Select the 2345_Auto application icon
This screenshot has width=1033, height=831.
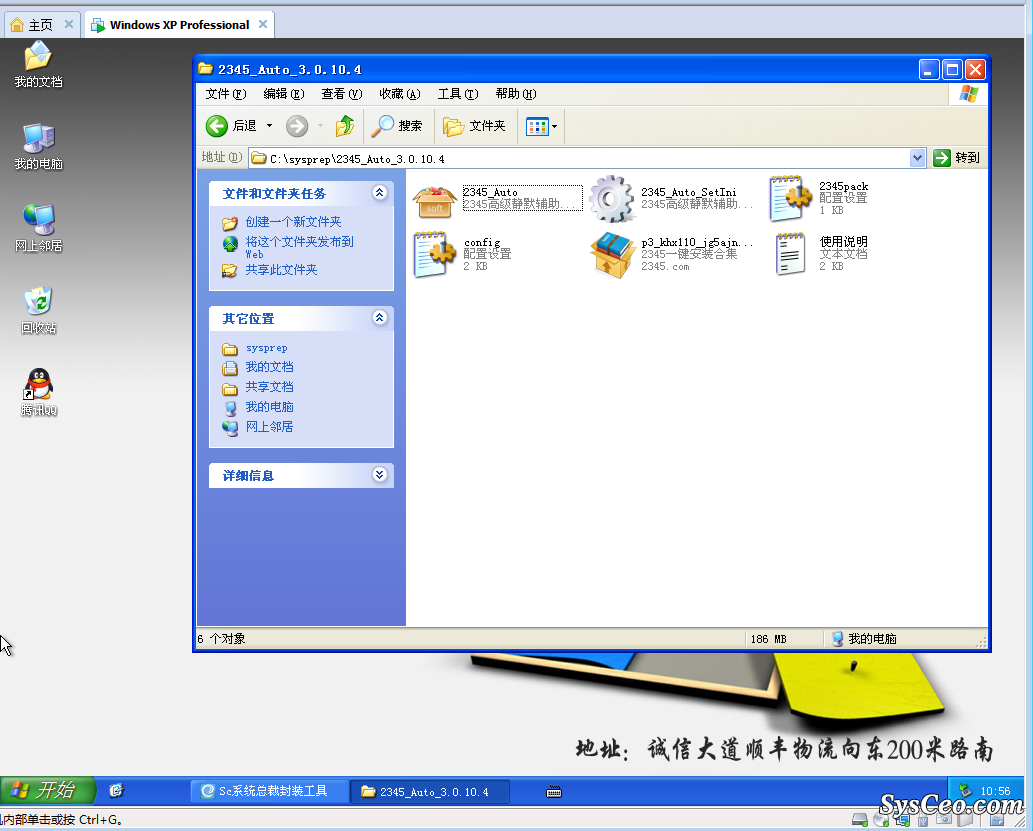[x=434, y=200]
